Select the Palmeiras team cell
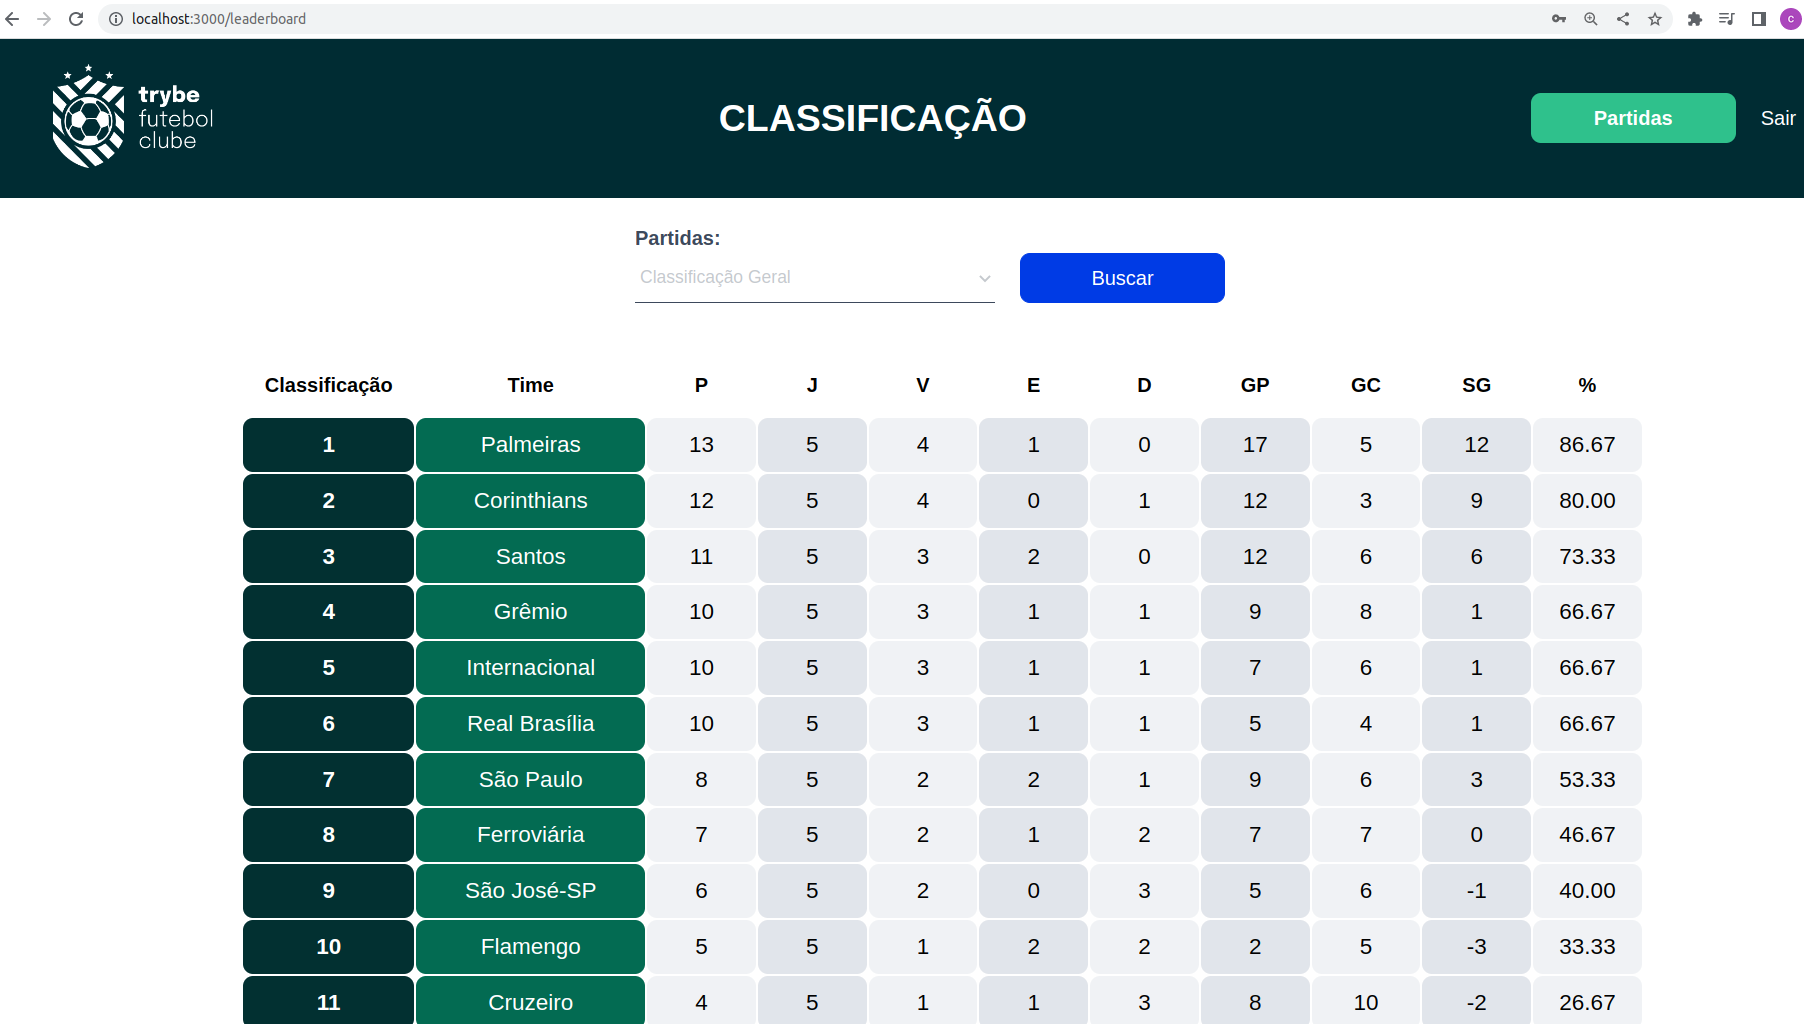Viewport: 1804px width, 1024px height. [530, 444]
